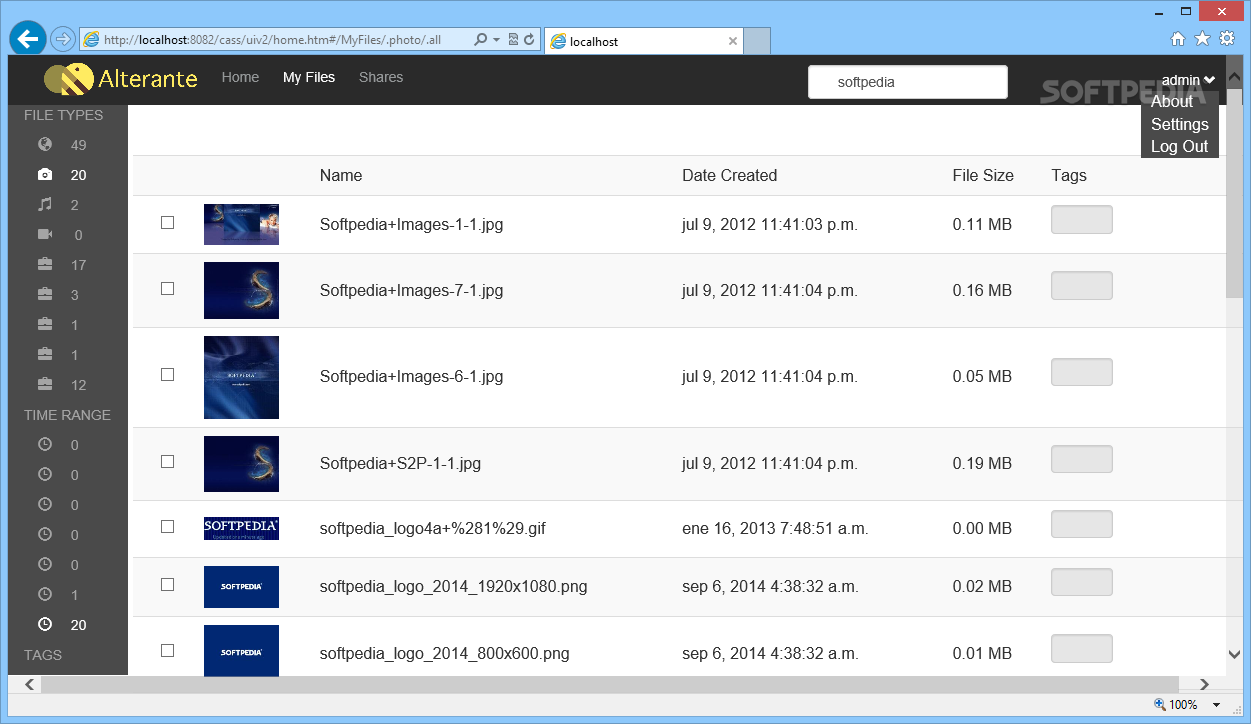Select Log Out in admin menu
Screen dimensions: 1251x724
(x=1180, y=146)
